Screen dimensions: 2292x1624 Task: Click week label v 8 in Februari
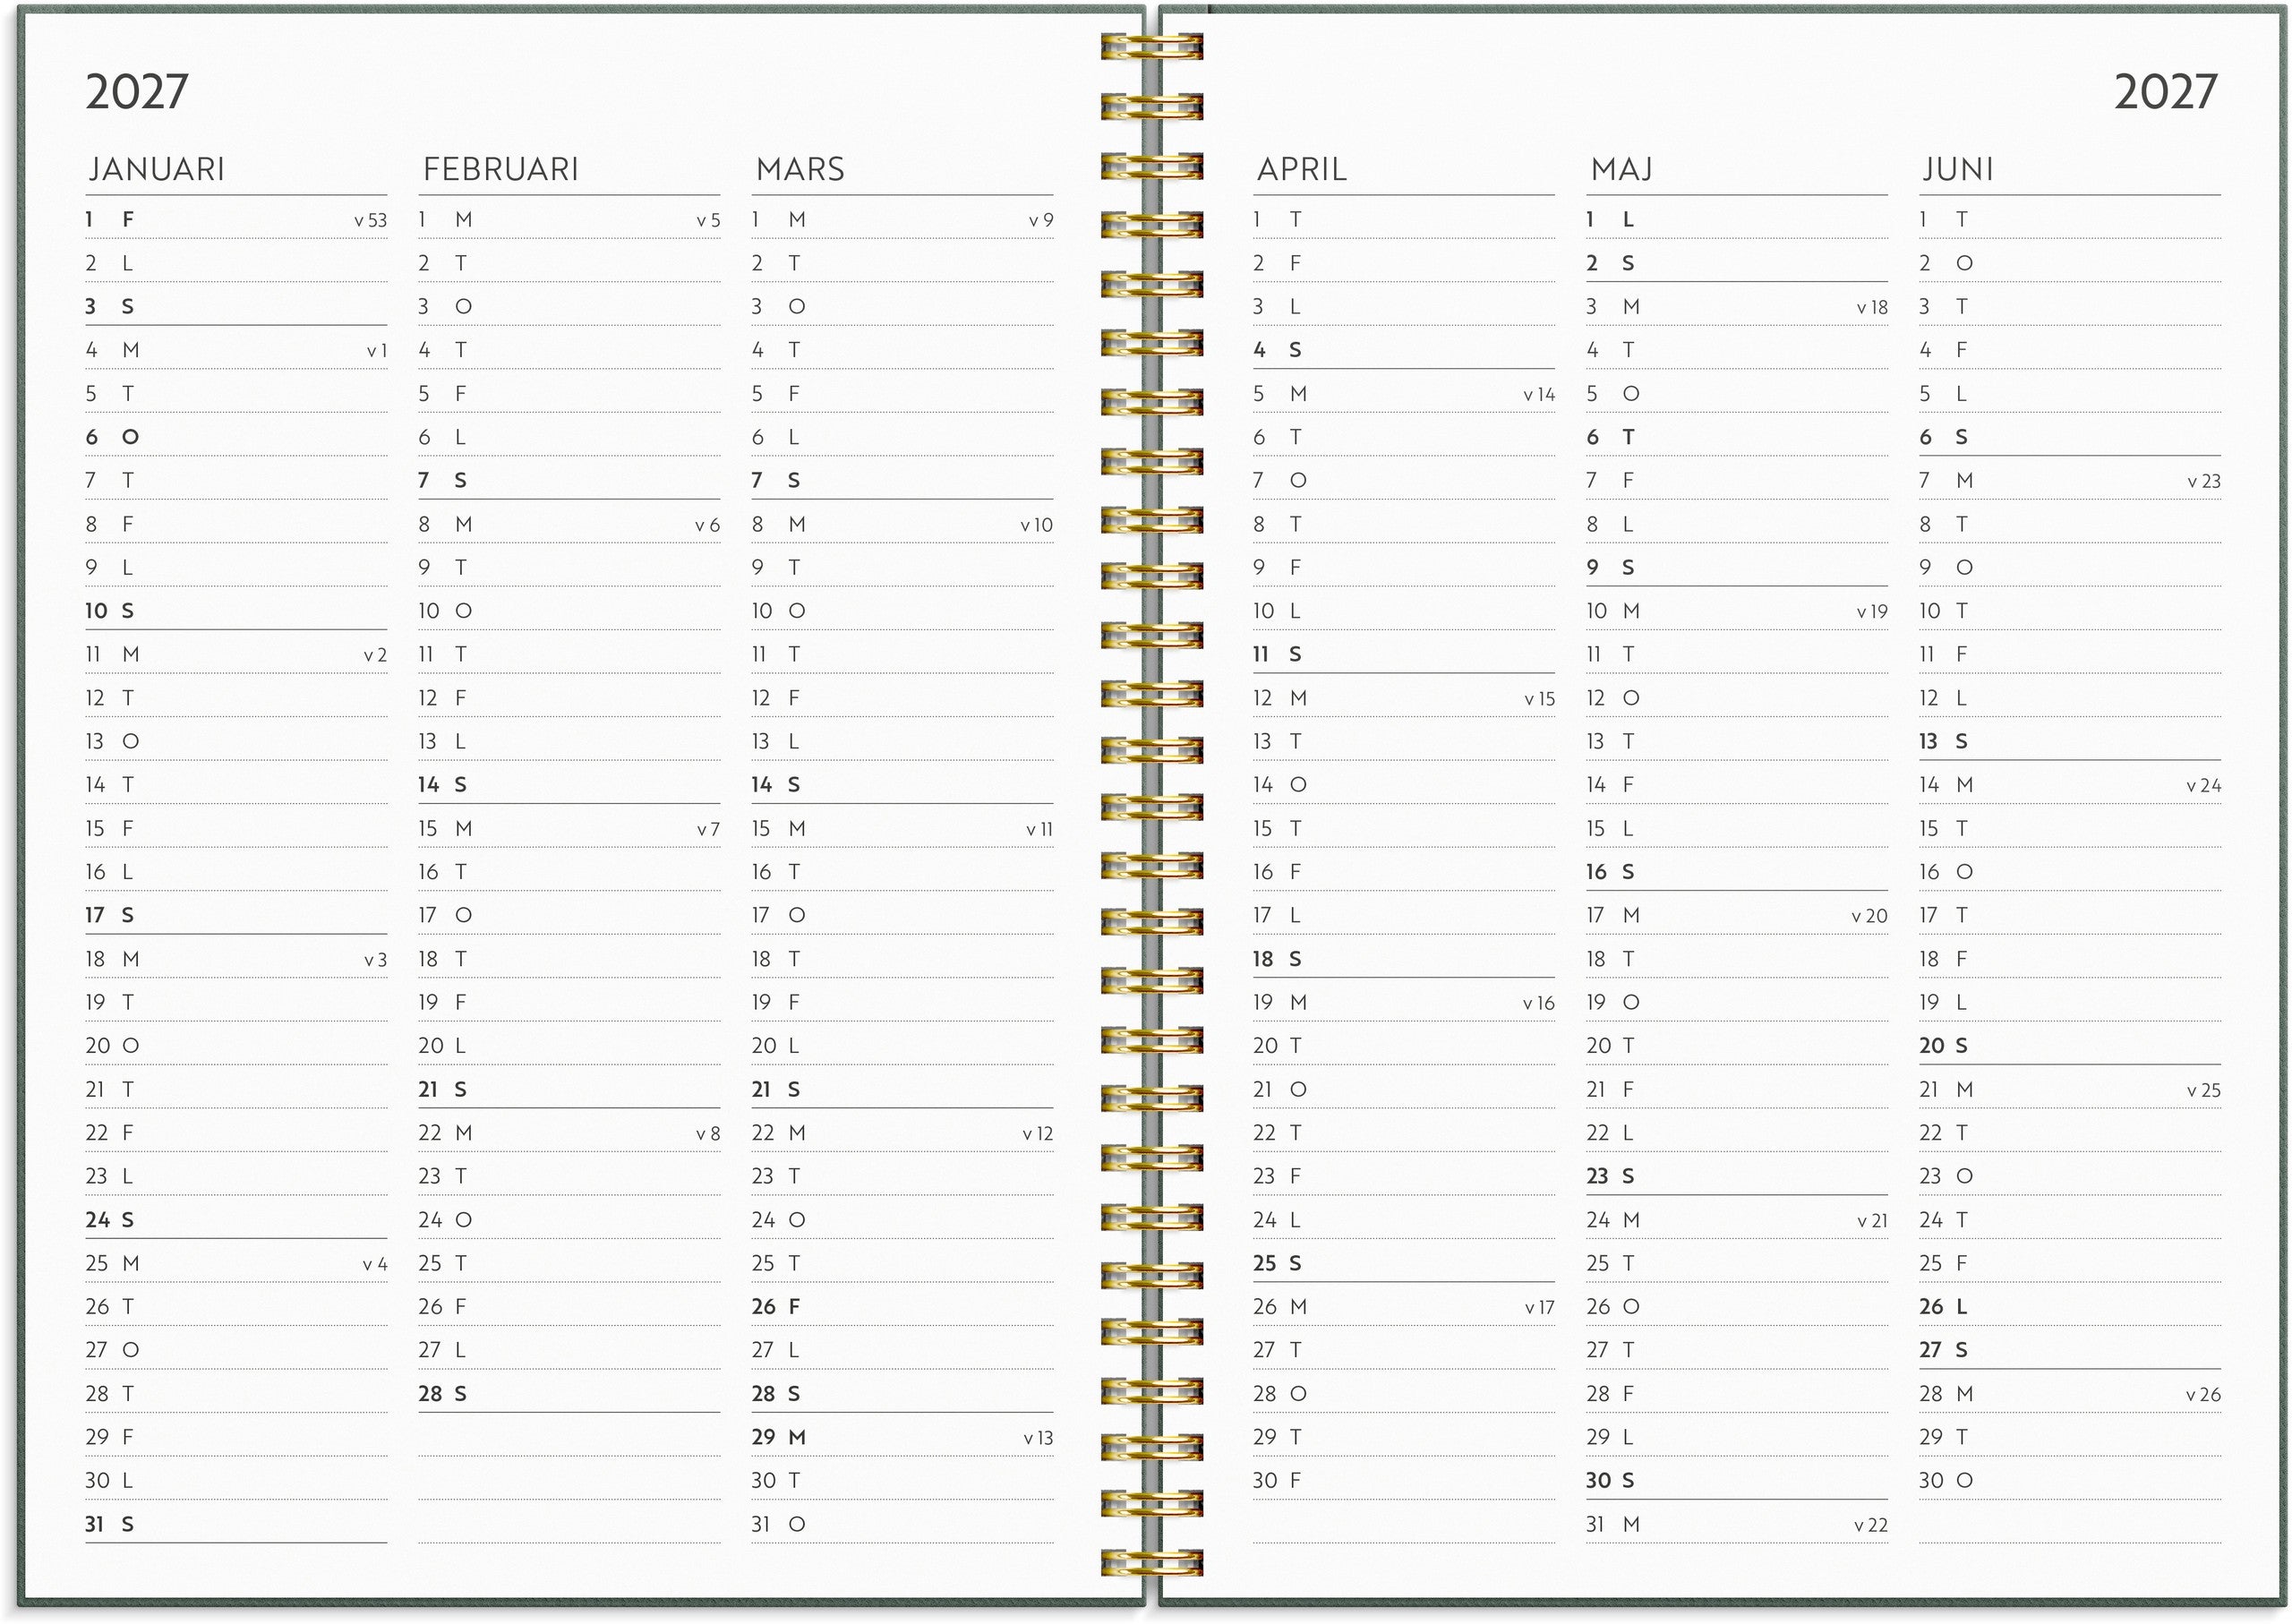point(708,1134)
